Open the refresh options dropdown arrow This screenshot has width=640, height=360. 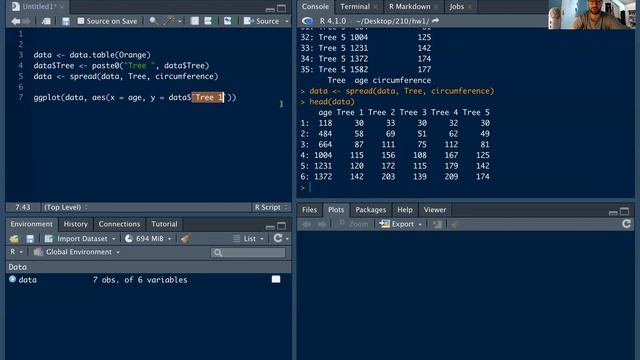pyautogui.click(x=287, y=239)
